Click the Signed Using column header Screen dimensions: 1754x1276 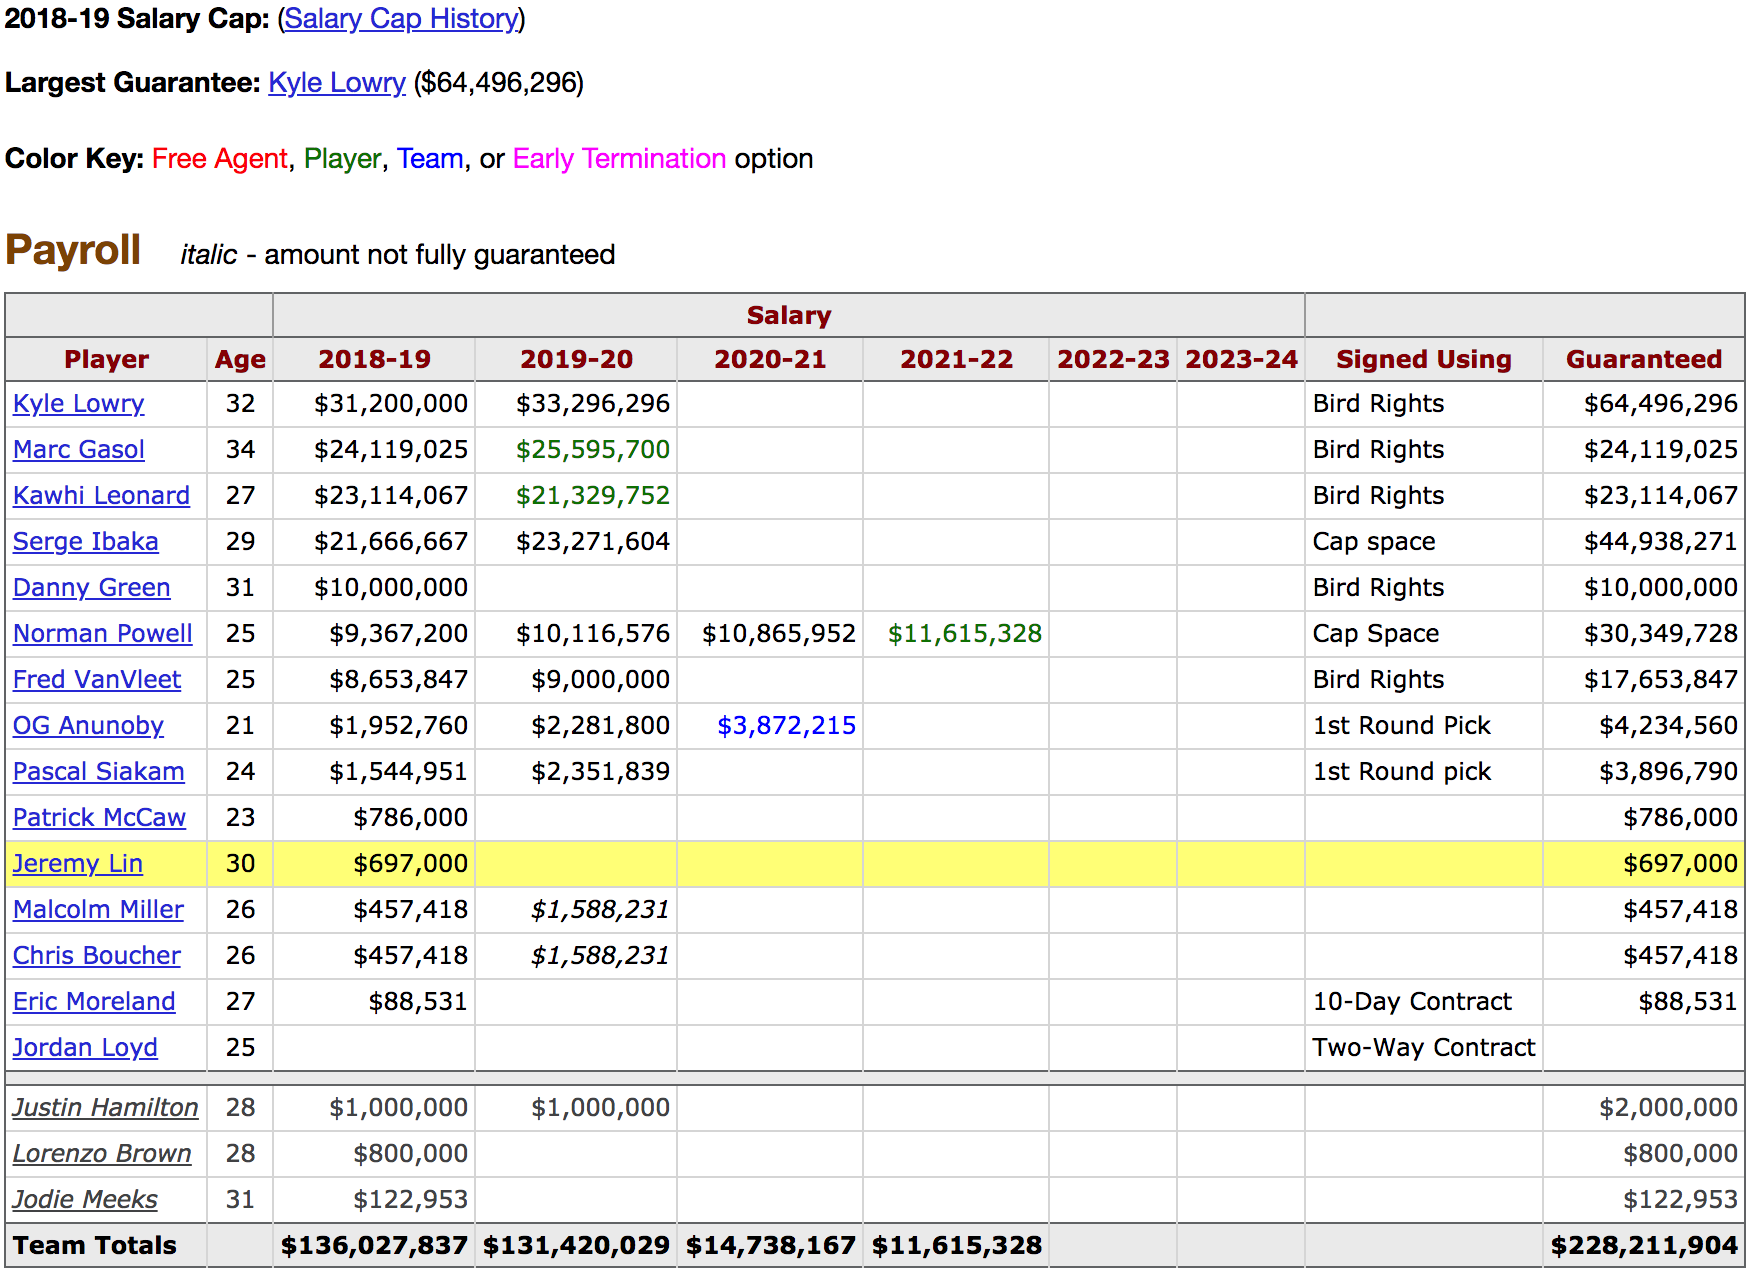[1424, 360]
